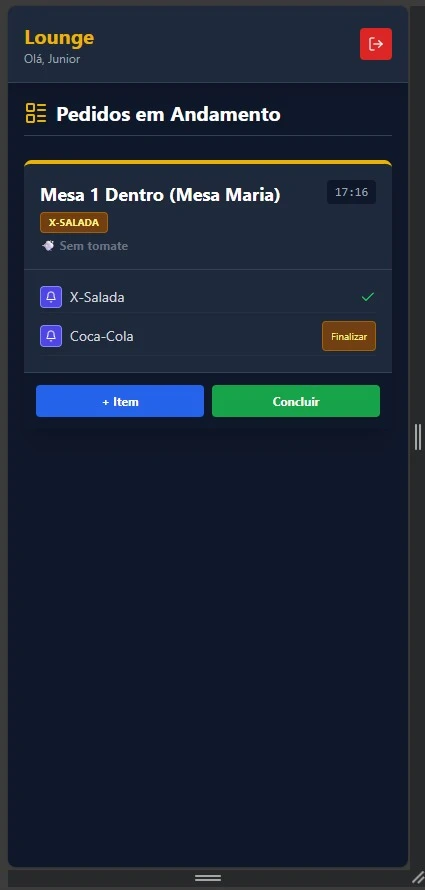Finalize the Coca-Cola item with Finalizar

click(x=349, y=336)
